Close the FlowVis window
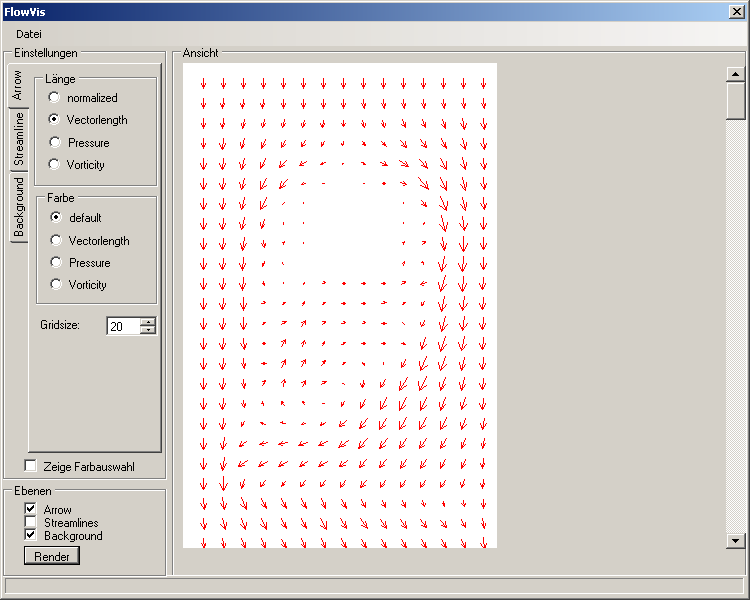Screen dimensions: 750x600 coord(736,11)
